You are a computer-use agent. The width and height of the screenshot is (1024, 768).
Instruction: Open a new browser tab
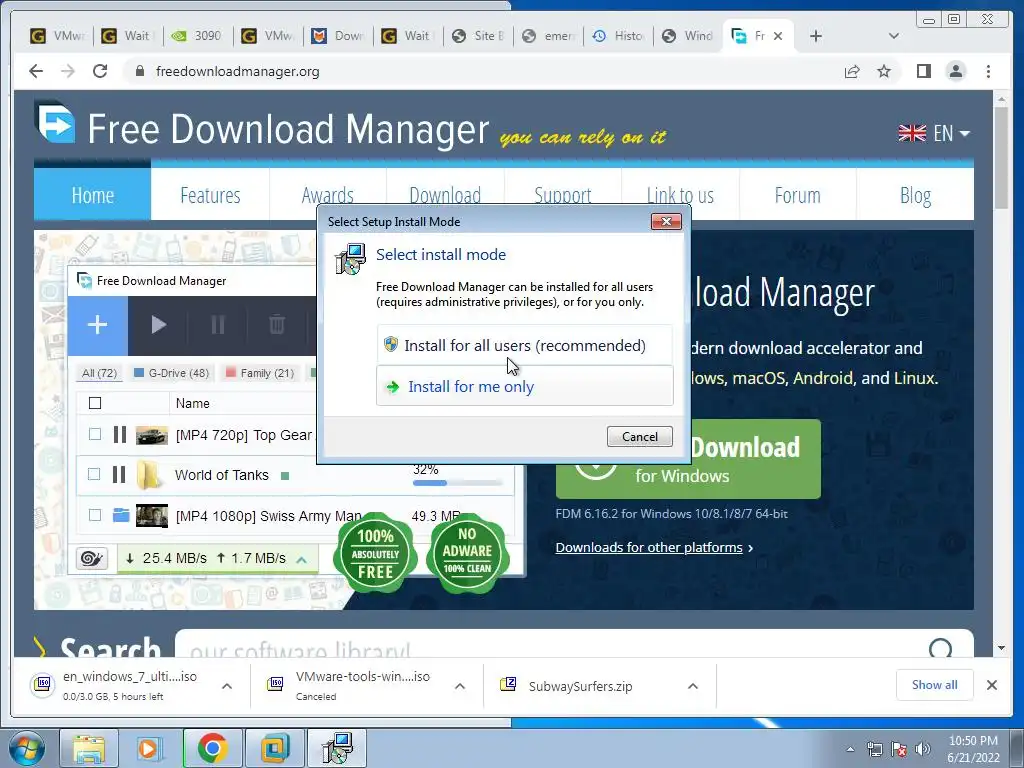pyautogui.click(x=816, y=36)
